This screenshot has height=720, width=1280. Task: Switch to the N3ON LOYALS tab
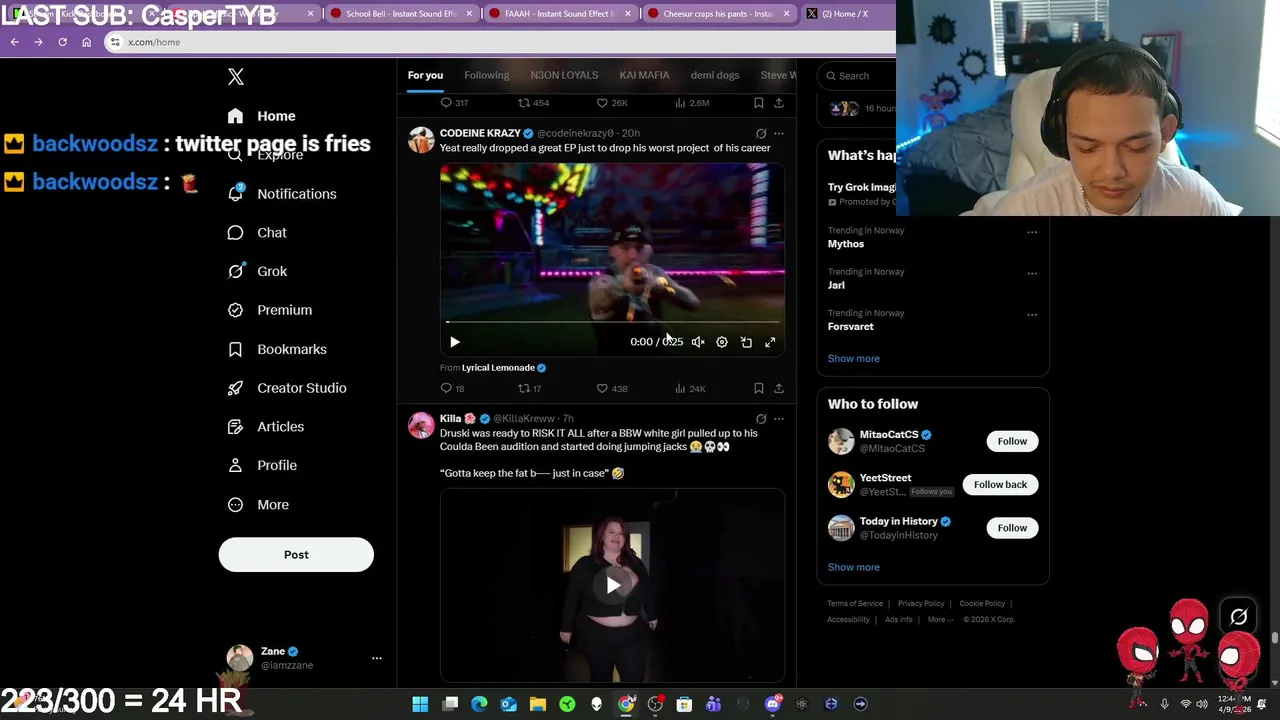[x=564, y=75]
